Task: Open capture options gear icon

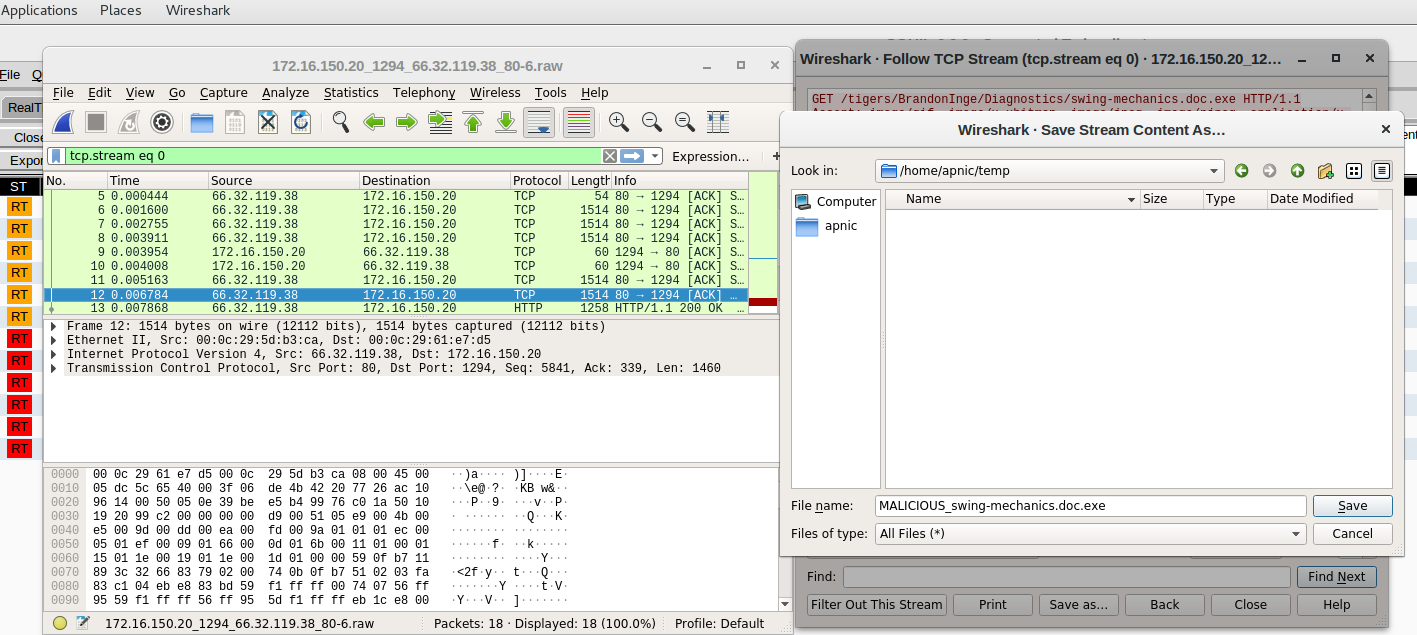Action: pos(162,122)
